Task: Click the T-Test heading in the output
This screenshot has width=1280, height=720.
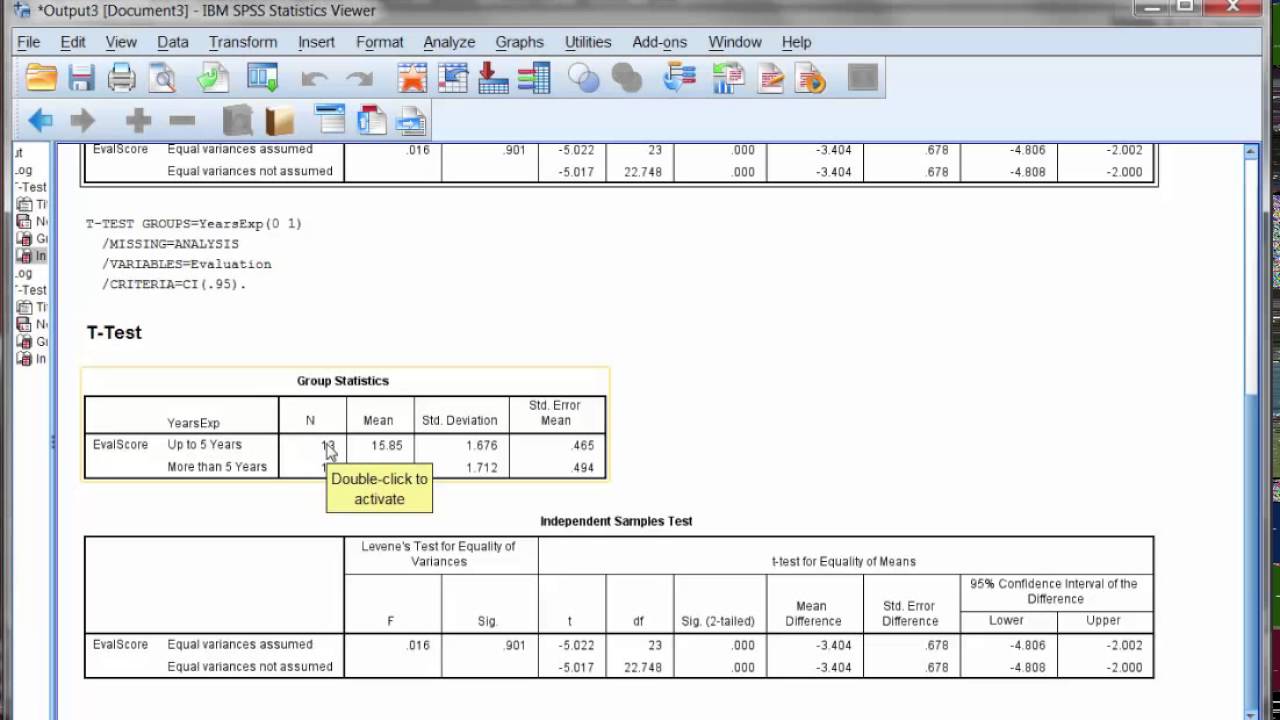Action: (114, 332)
